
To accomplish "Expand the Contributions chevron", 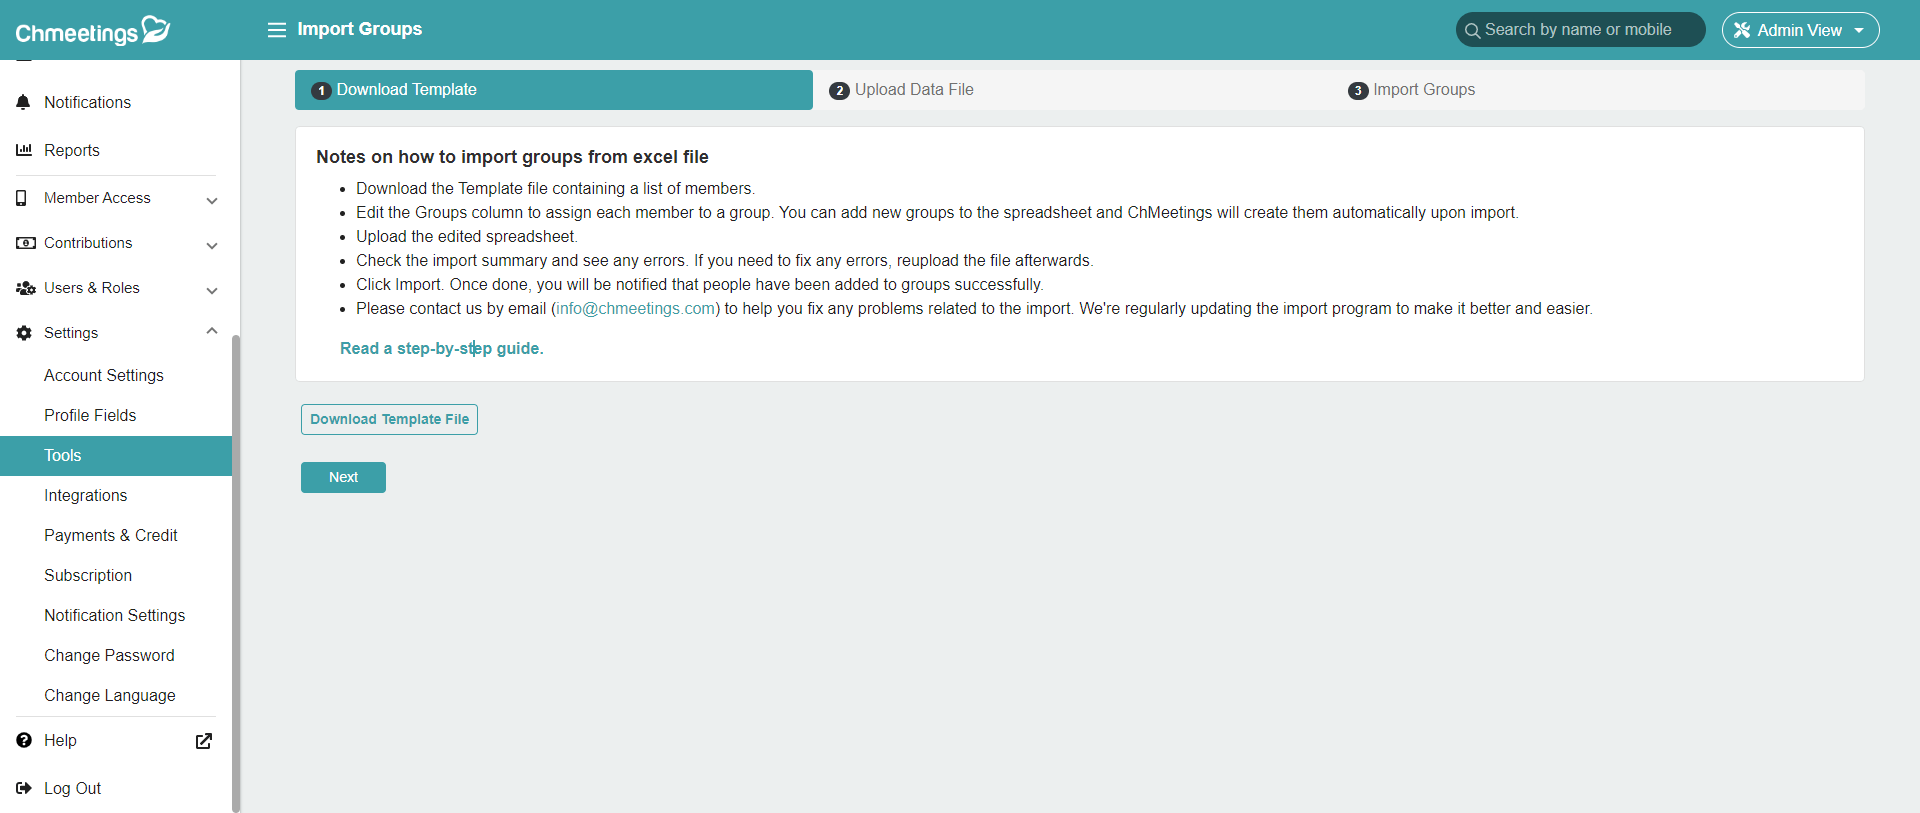I will click(x=212, y=245).
